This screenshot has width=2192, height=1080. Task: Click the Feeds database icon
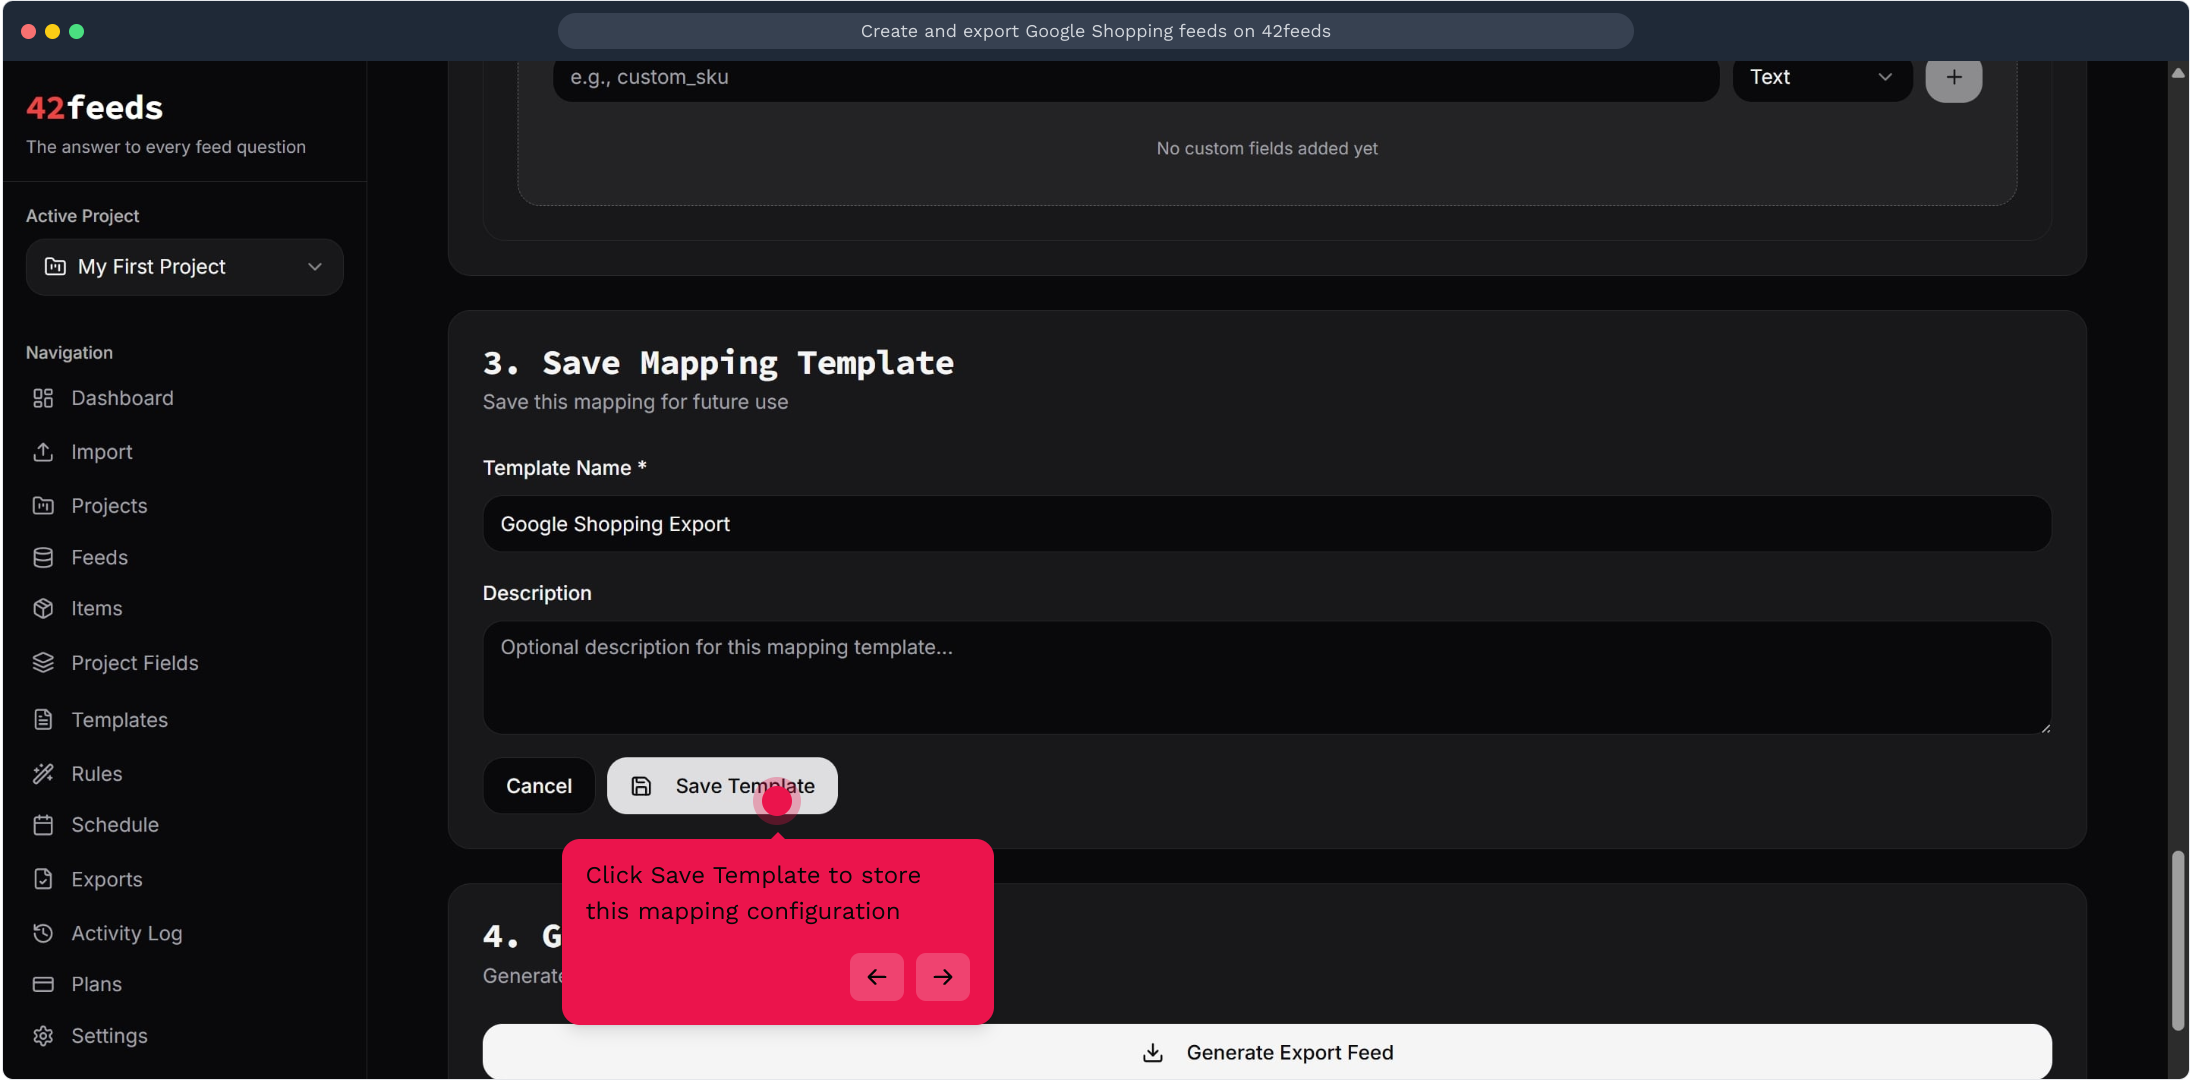coord(43,557)
